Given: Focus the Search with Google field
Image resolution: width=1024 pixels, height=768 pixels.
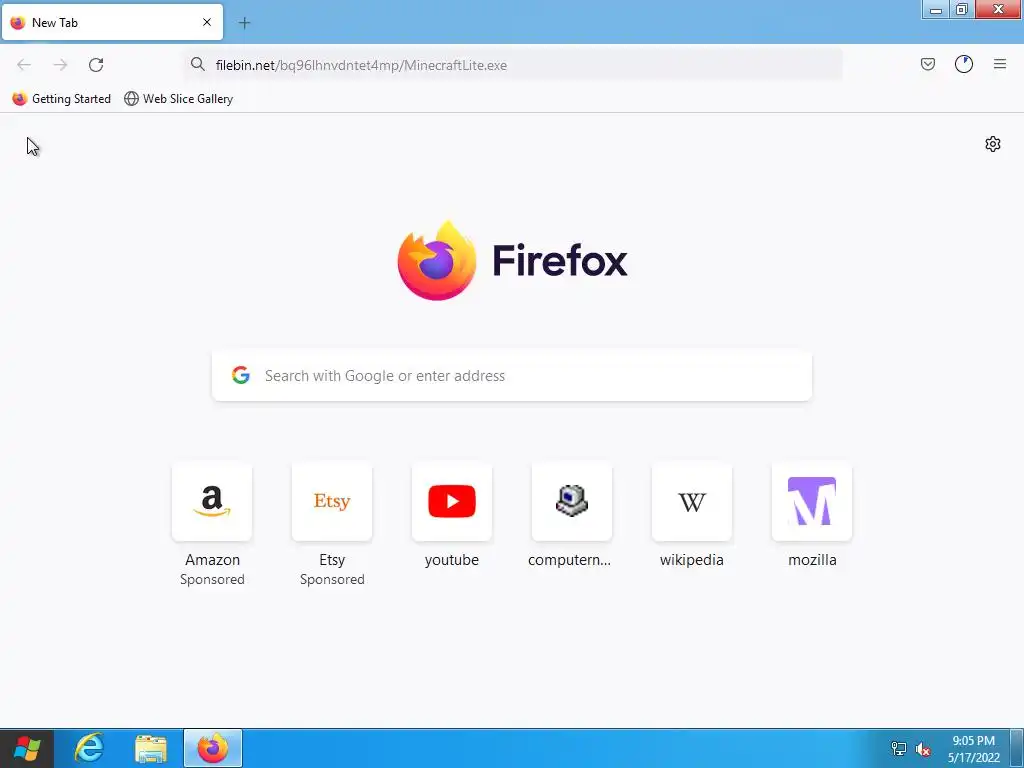Looking at the screenshot, I should pyautogui.click(x=512, y=376).
